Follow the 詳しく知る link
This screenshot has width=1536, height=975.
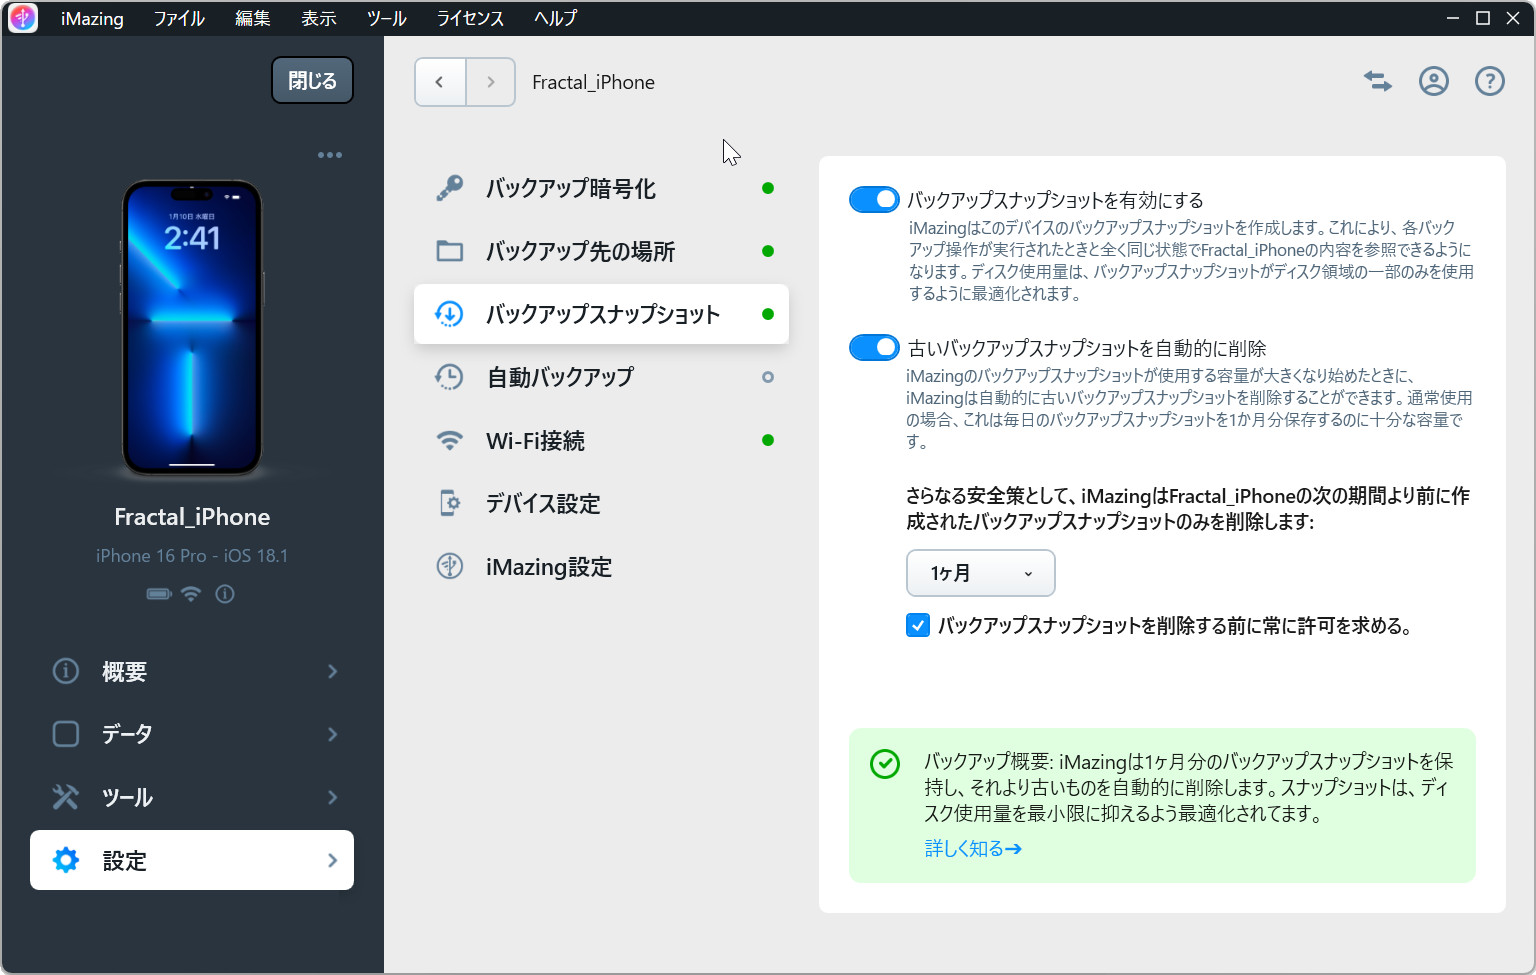973,848
